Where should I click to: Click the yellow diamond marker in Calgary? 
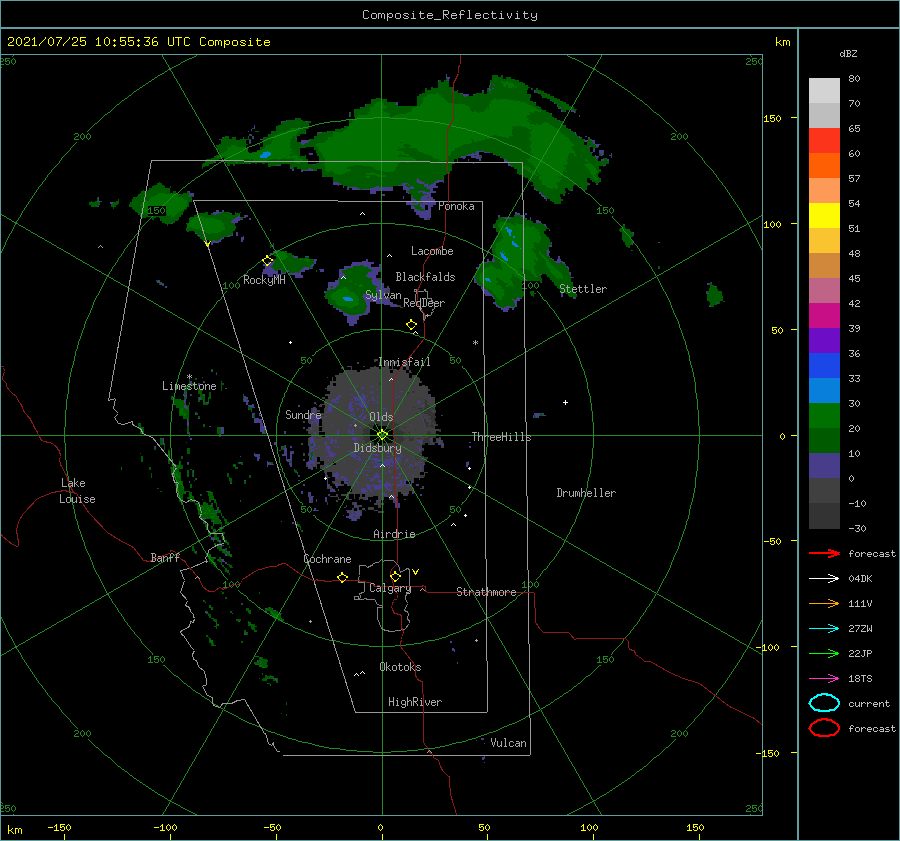tap(395, 576)
